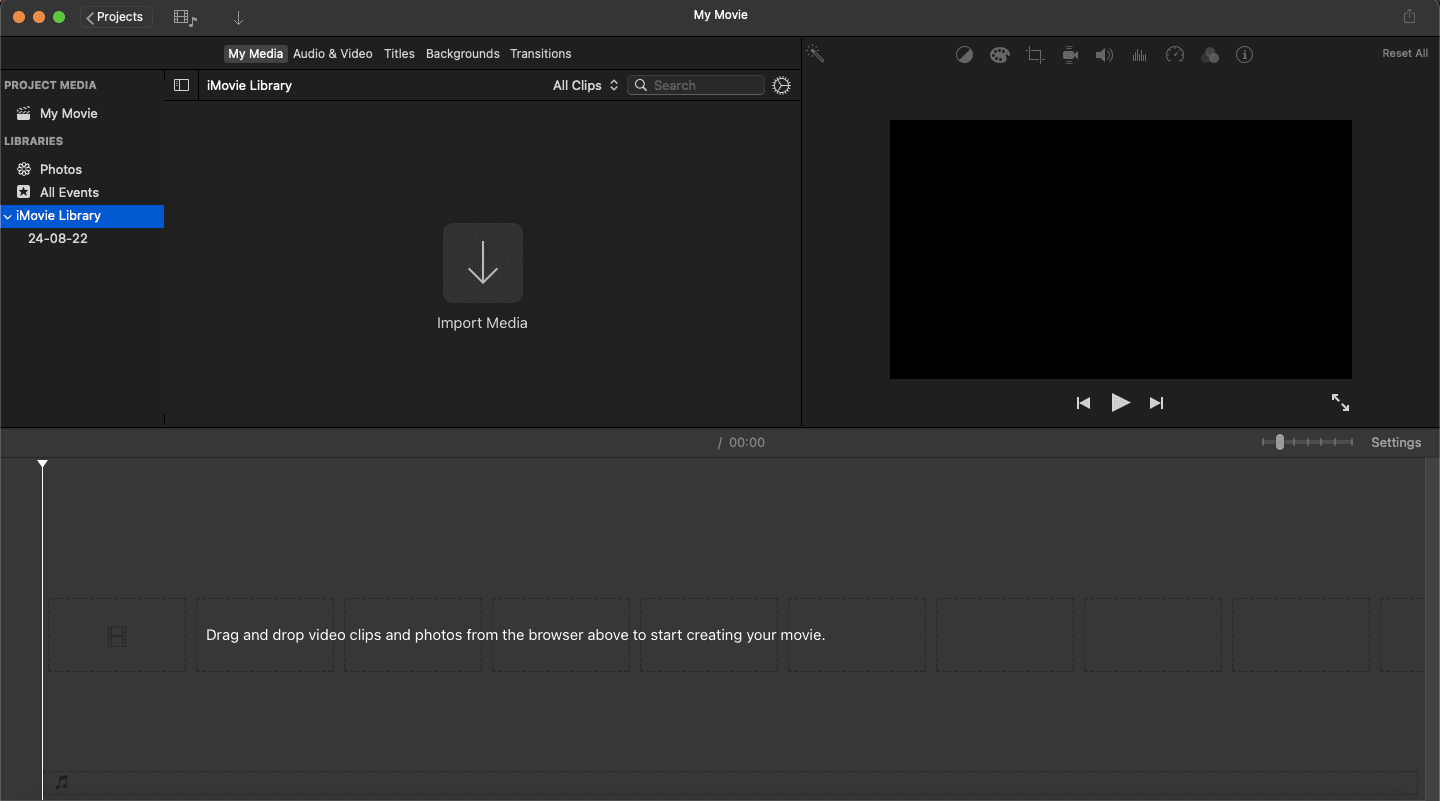Skip to previous clip in viewer
This screenshot has height=801, width=1440.
(x=1083, y=403)
